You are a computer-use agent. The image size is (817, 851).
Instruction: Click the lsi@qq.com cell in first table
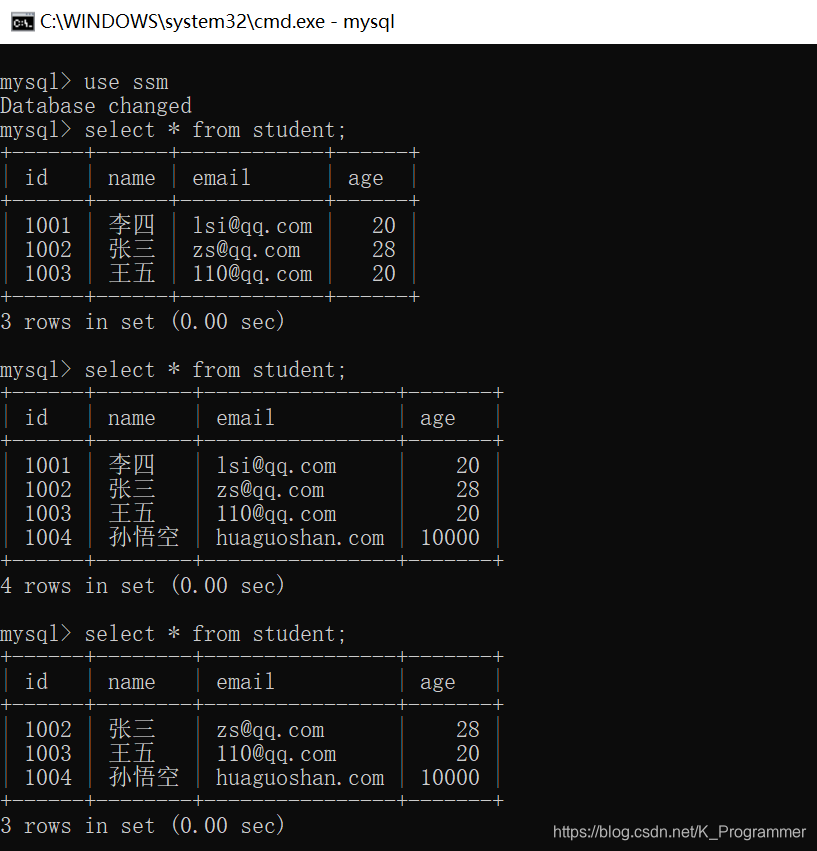(252, 226)
